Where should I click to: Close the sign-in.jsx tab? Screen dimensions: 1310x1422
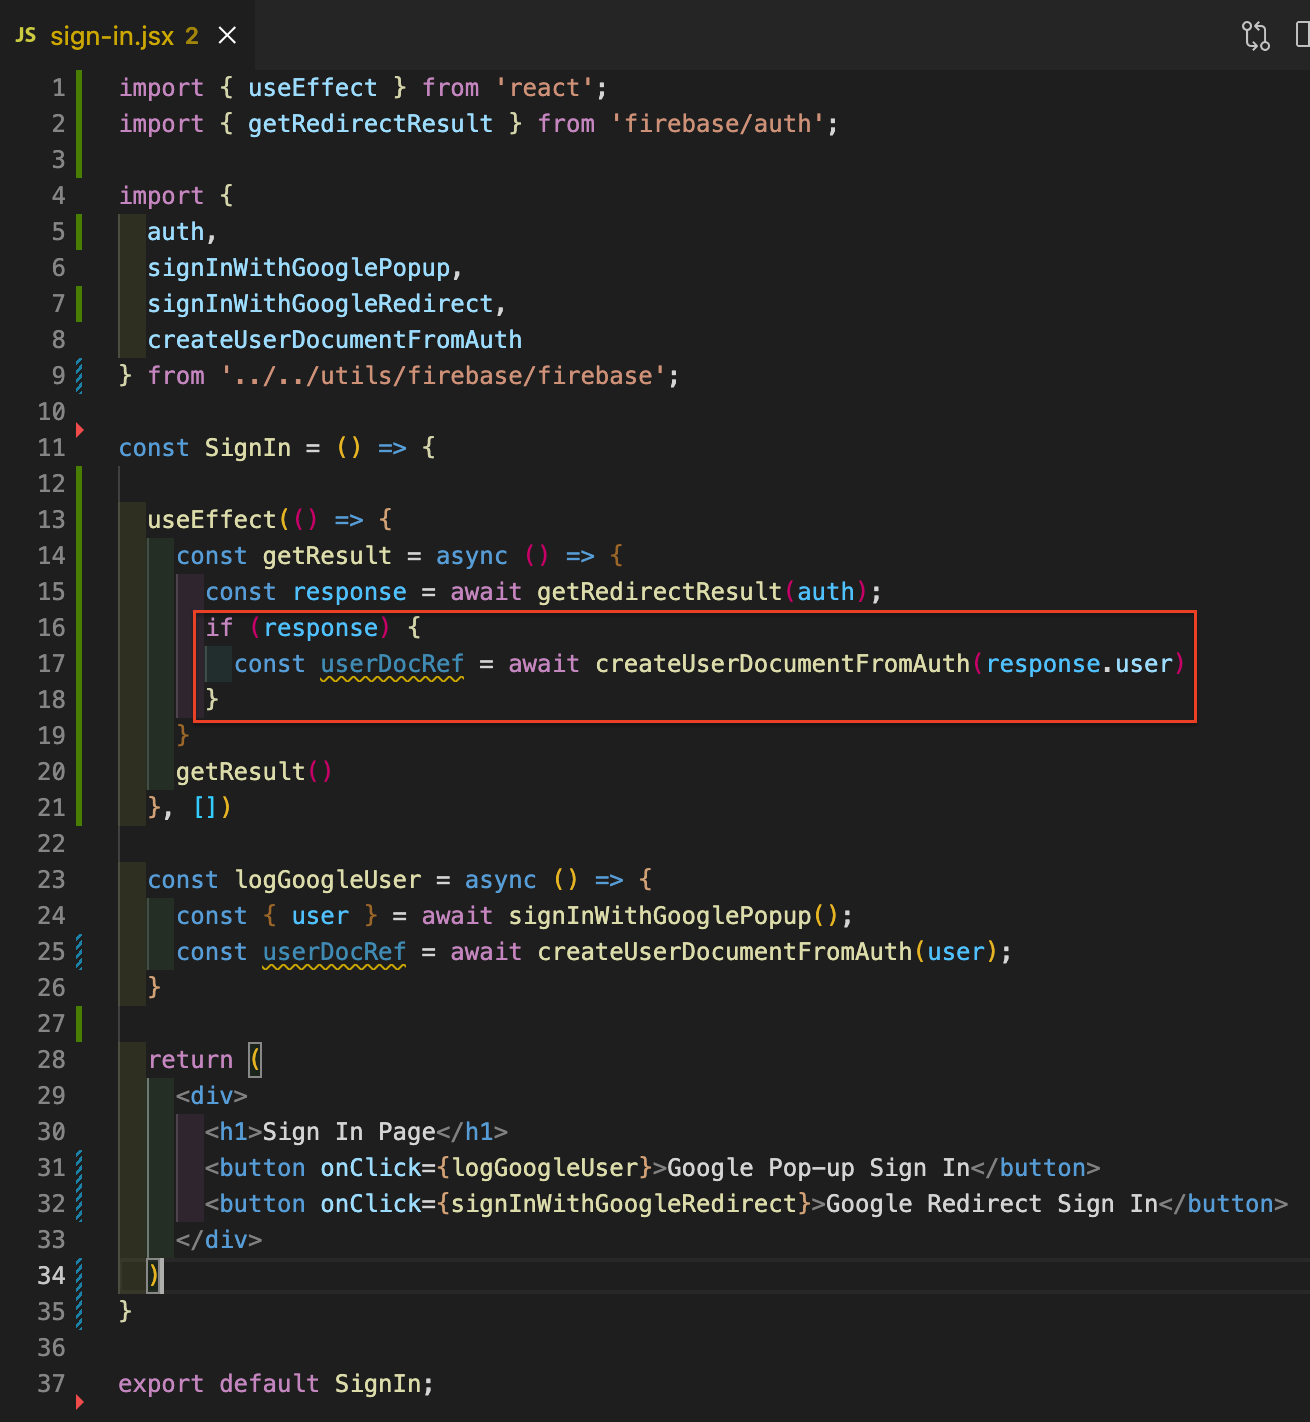coord(227,36)
